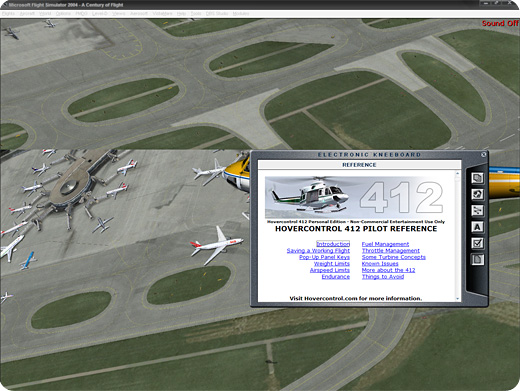520x391 pixels.
Task: Open the Aircraft menu
Action: tap(27, 14)
